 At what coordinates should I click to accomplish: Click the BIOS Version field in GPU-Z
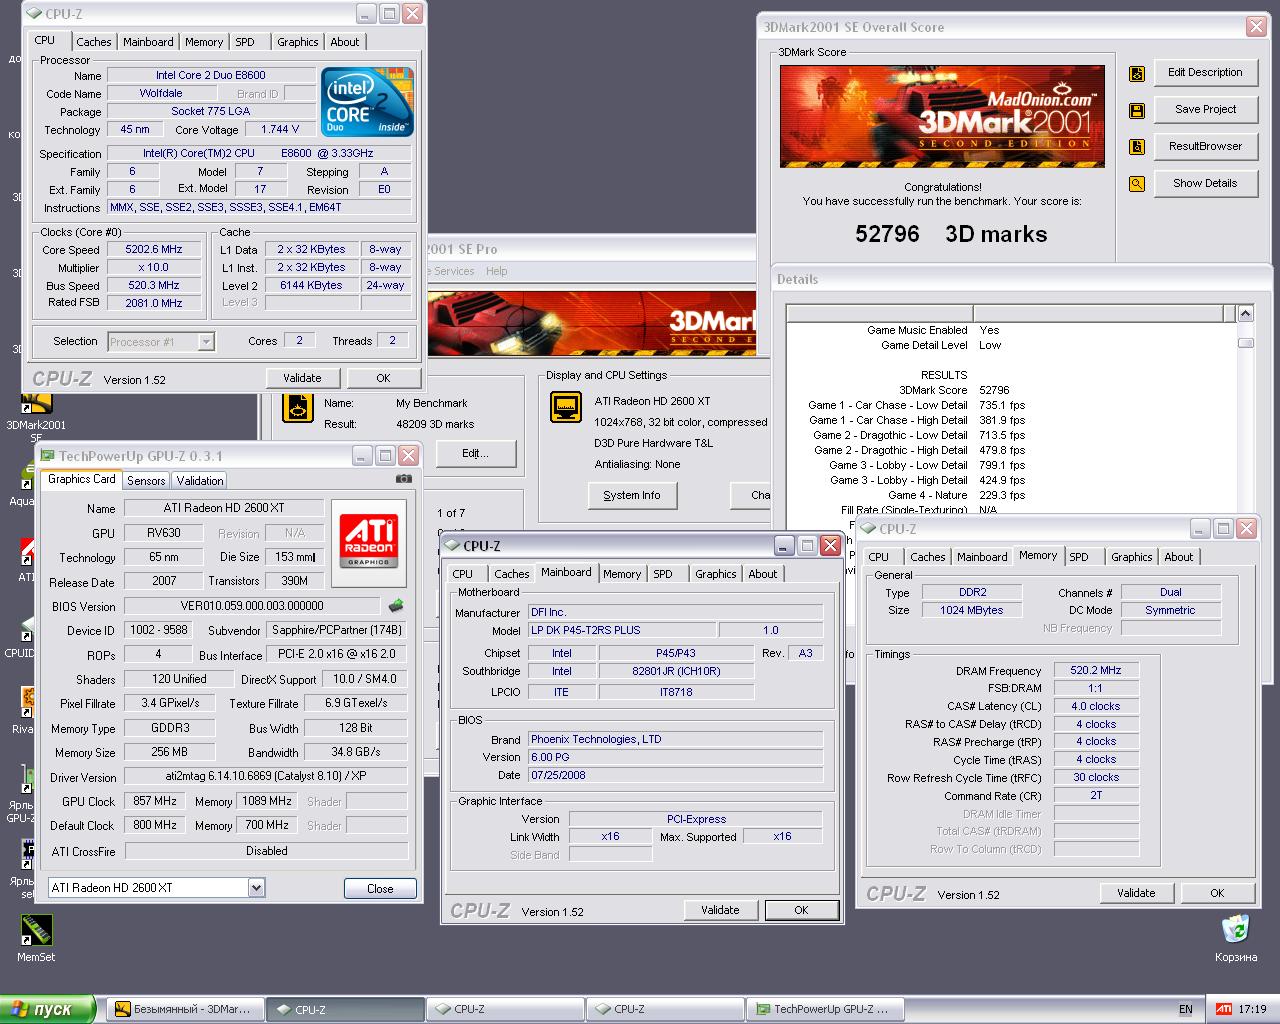252,605
